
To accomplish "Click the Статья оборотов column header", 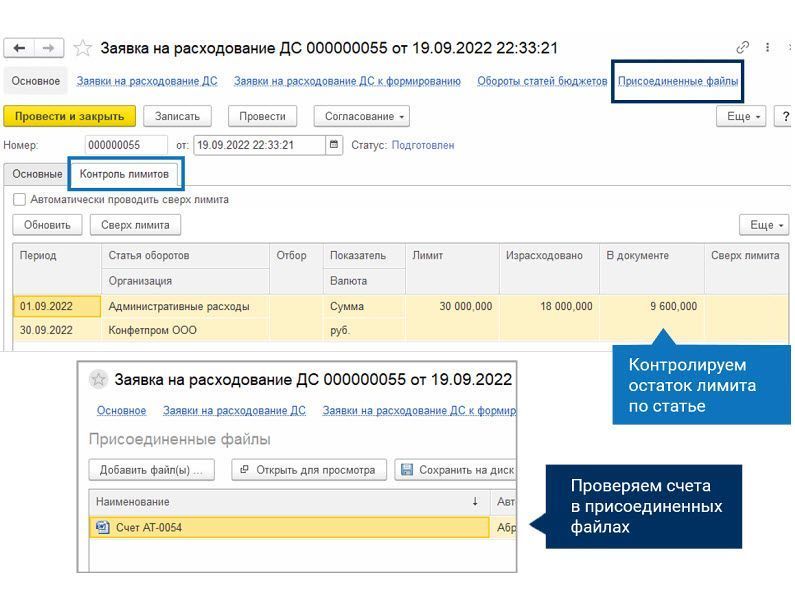I will click(x=186, y=256).
